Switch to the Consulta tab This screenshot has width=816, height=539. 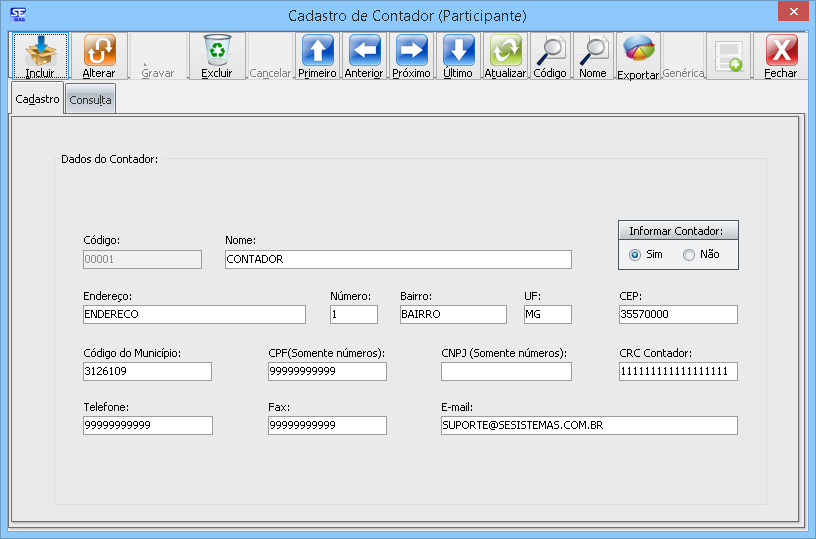(x=90, y=100)
